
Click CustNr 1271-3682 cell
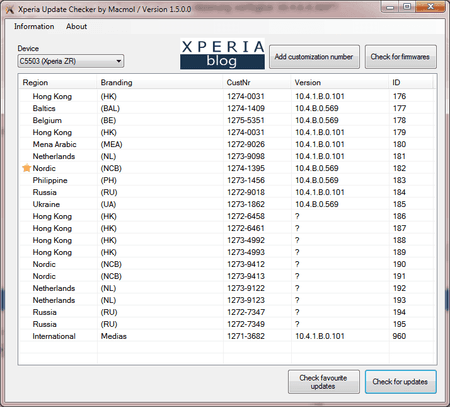tap(246, 336)
